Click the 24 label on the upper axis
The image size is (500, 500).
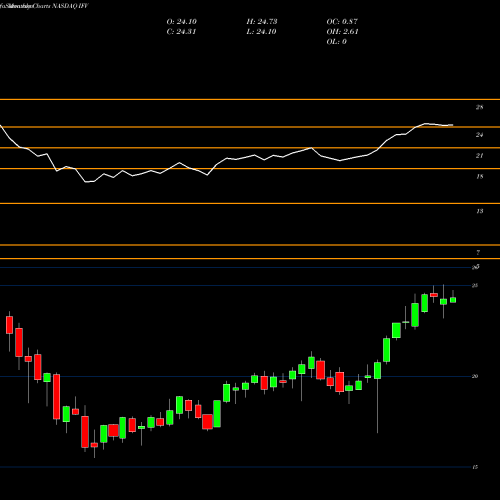(x=479, y=135)
